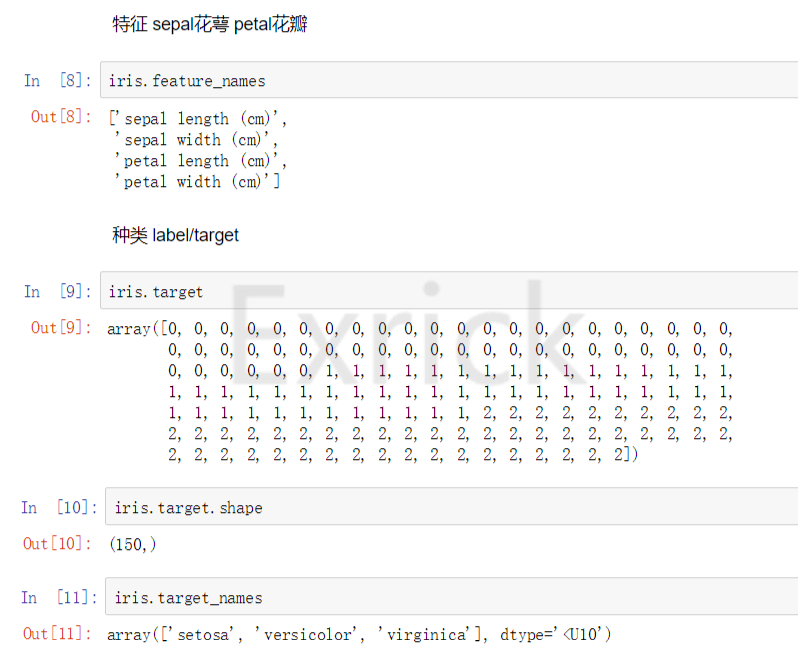Select the In [8] cell prompt
The height and width of the screenshot is (662, 798).
(58, 80)
